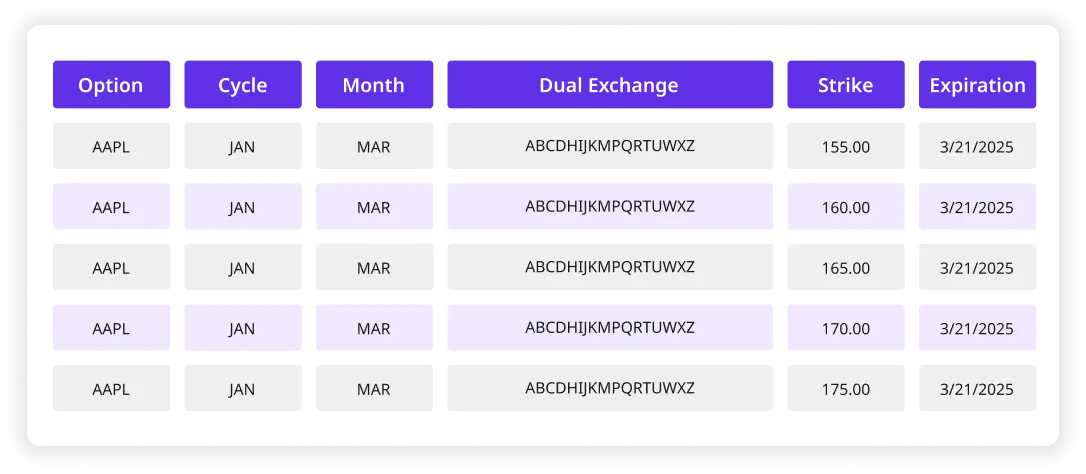Select MAR month in the 165.00 row
This screenshot has height=474, width=1086.
[375, 267]
